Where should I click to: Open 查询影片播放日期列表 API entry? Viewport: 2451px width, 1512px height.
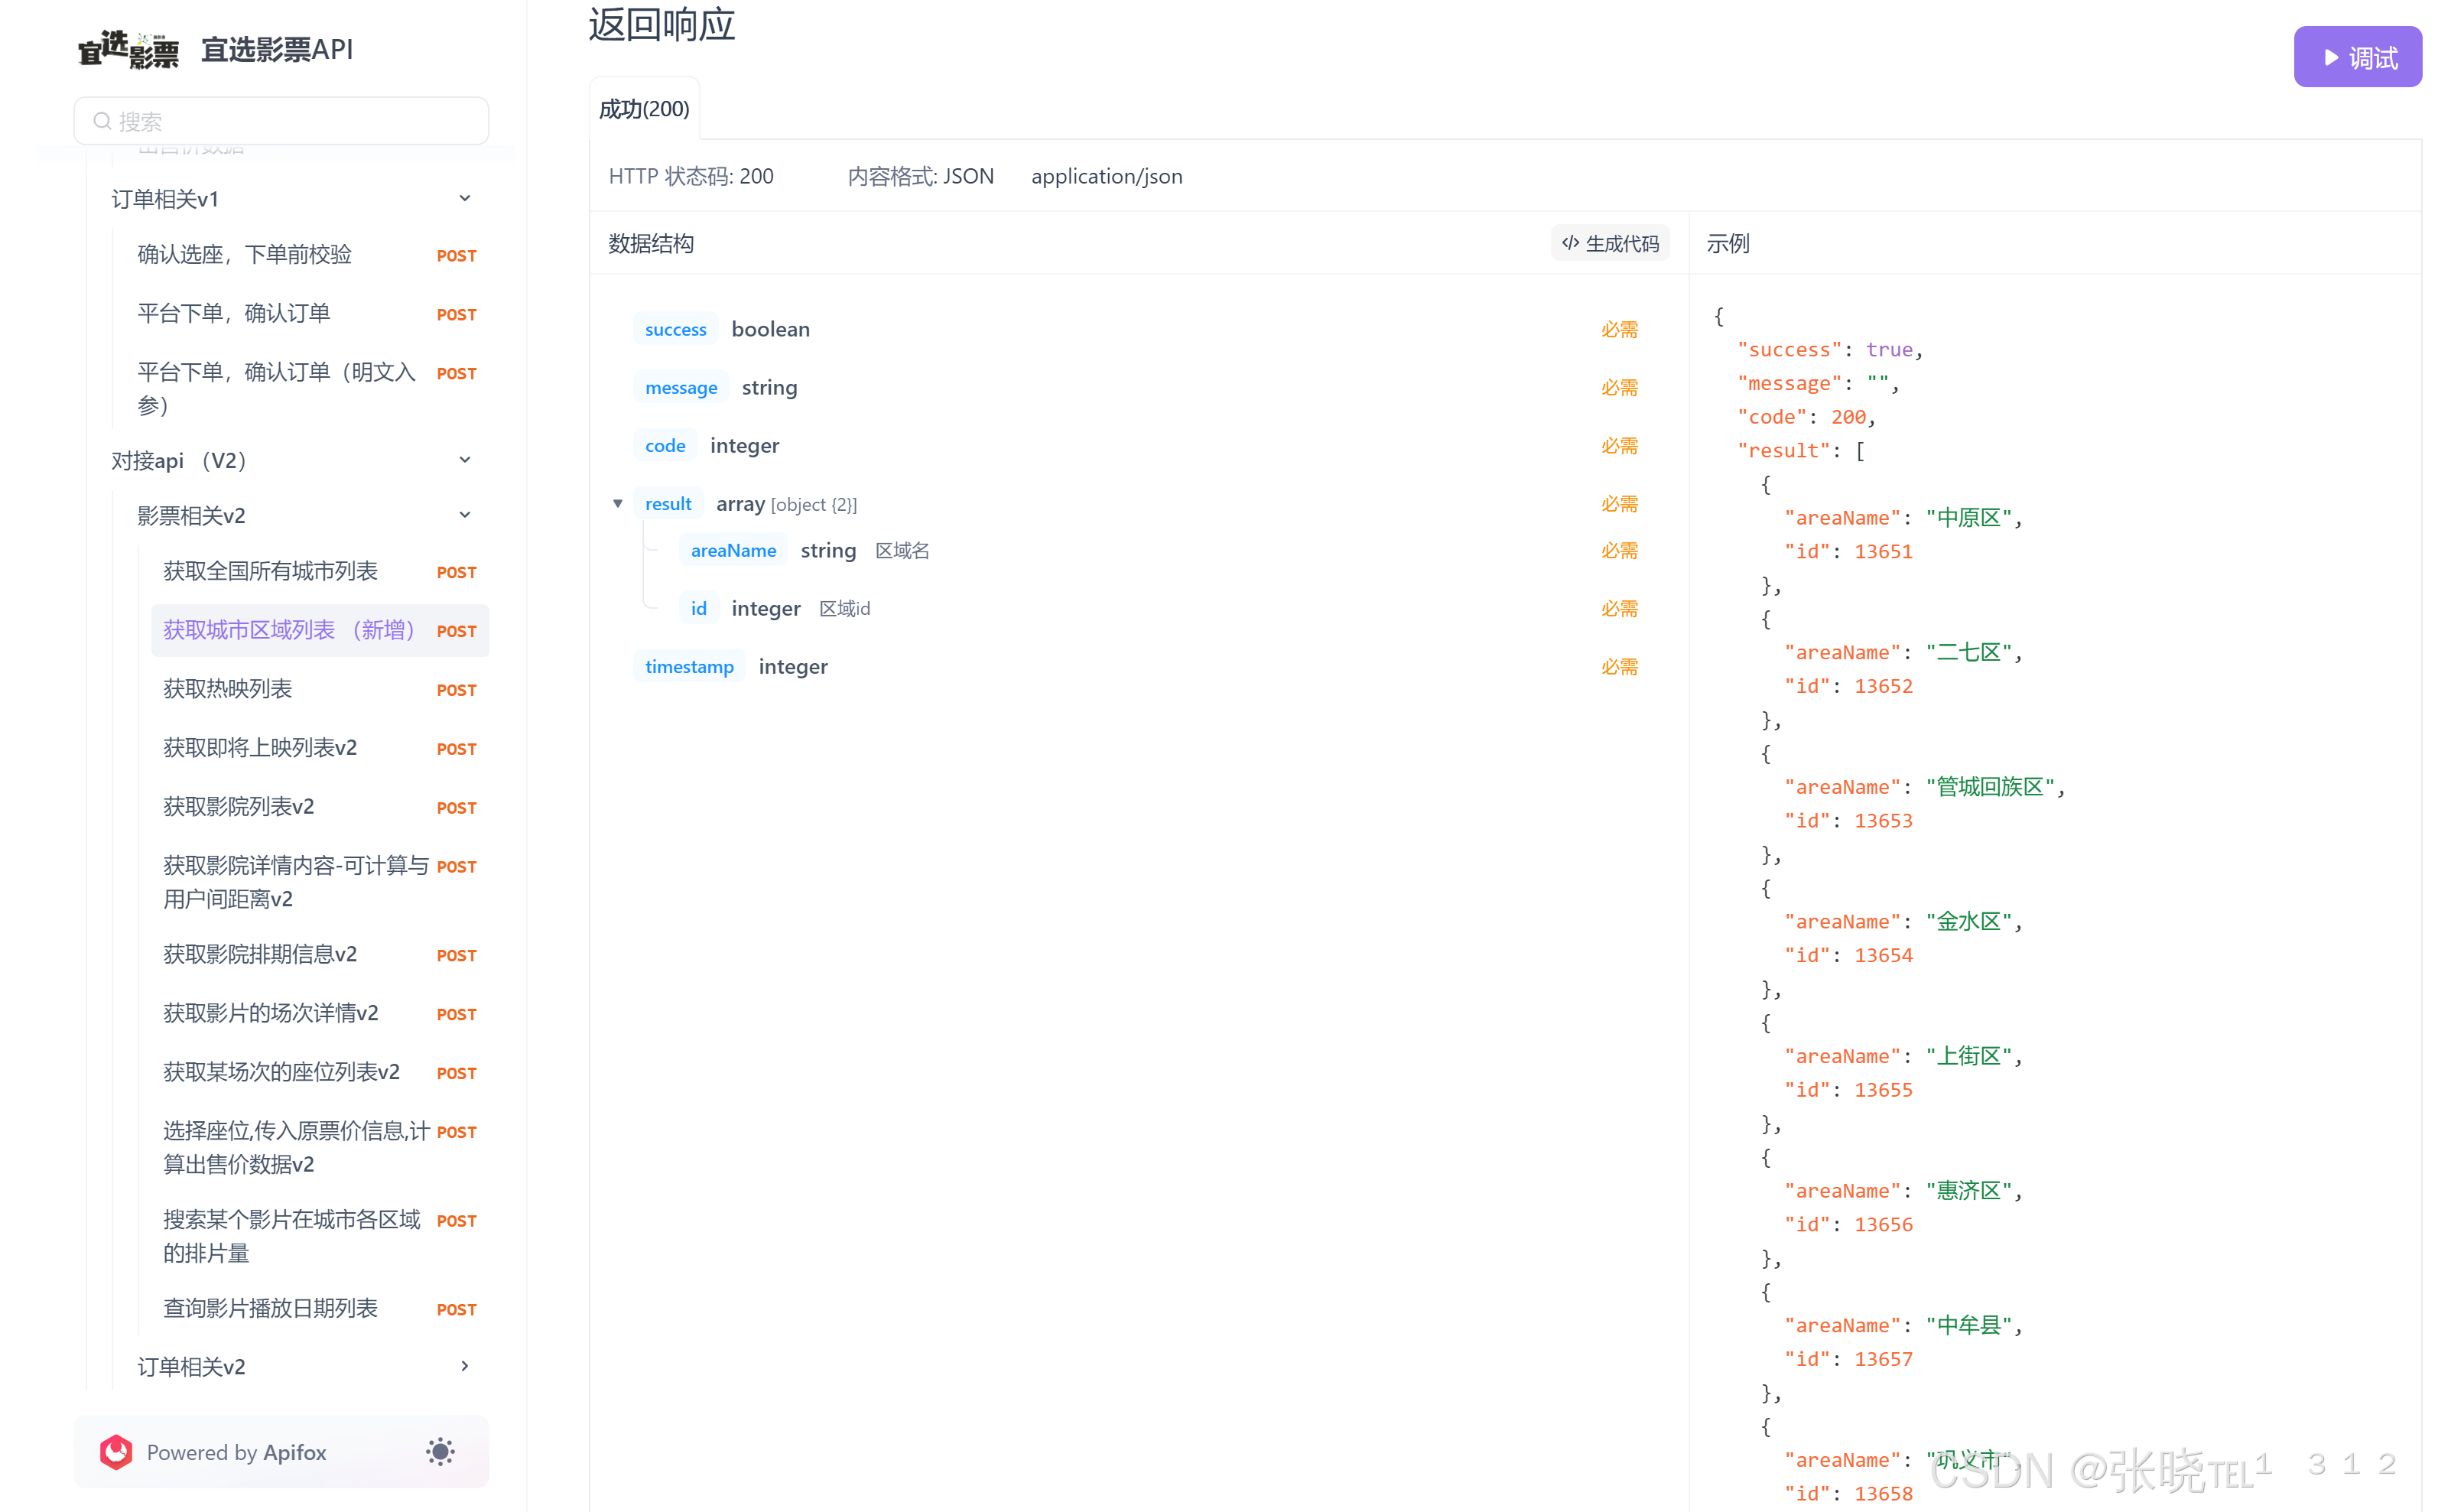click(270, 1308)
